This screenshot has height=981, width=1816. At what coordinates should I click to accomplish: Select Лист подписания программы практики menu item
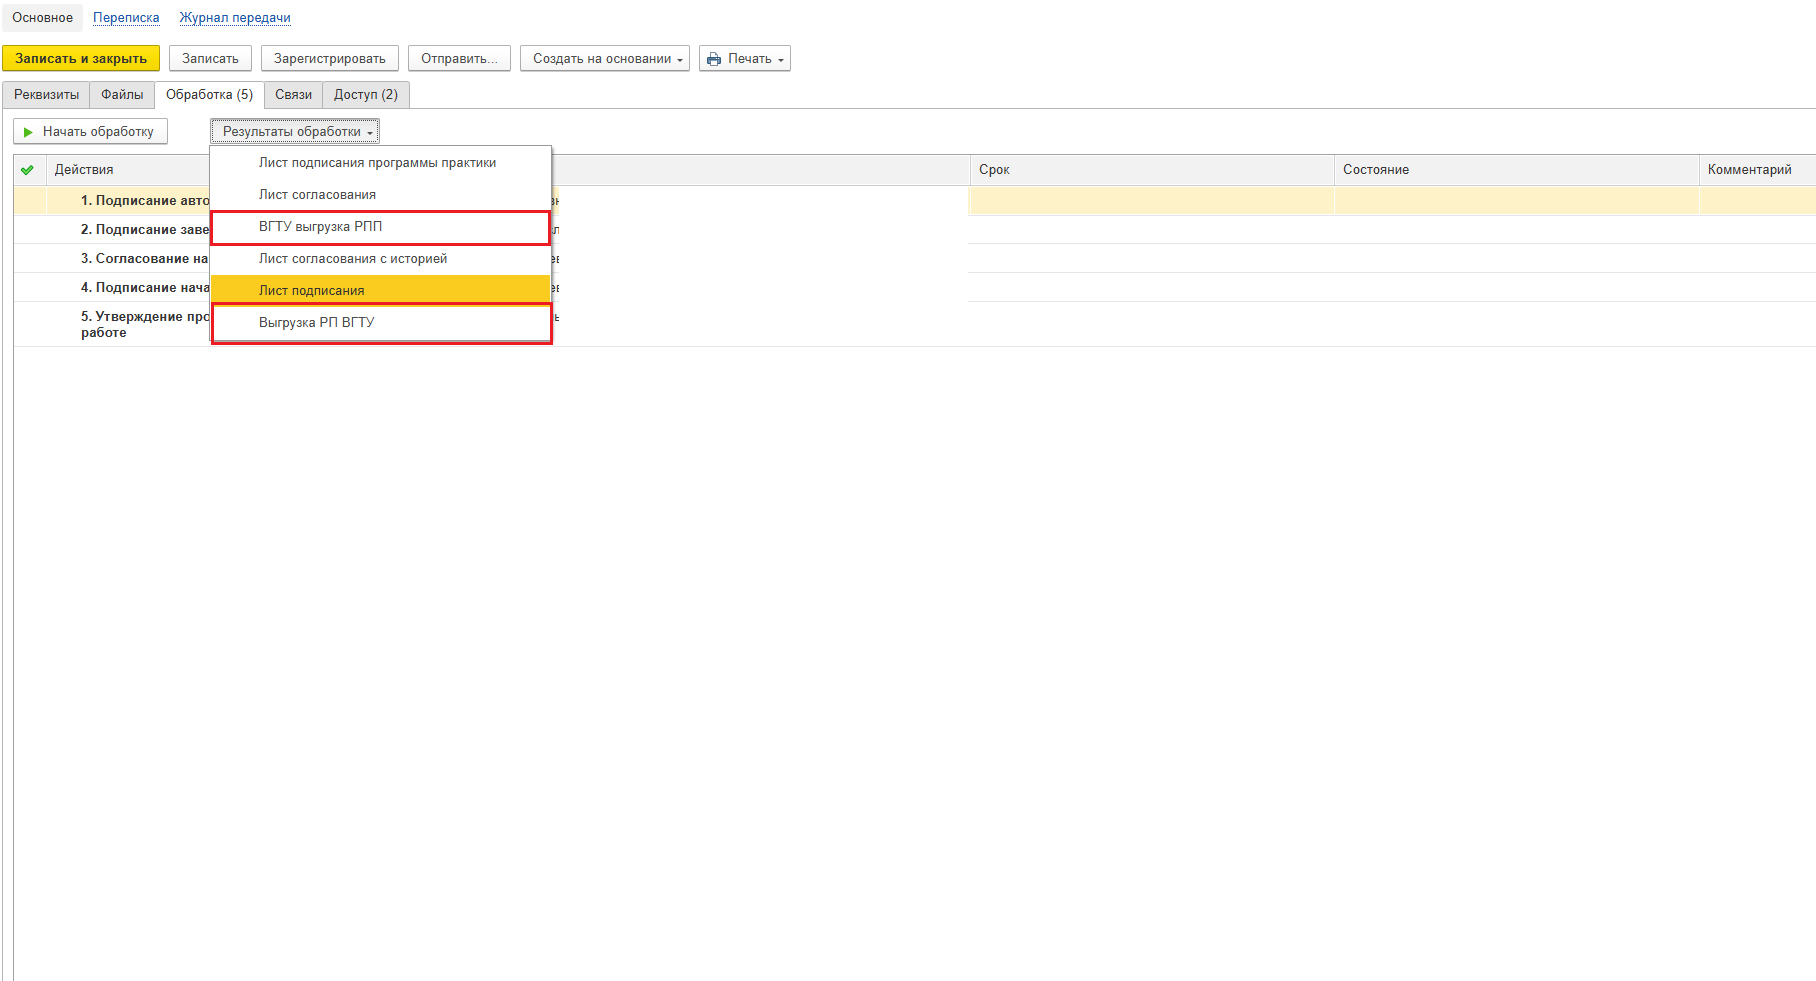coord(377,163)
